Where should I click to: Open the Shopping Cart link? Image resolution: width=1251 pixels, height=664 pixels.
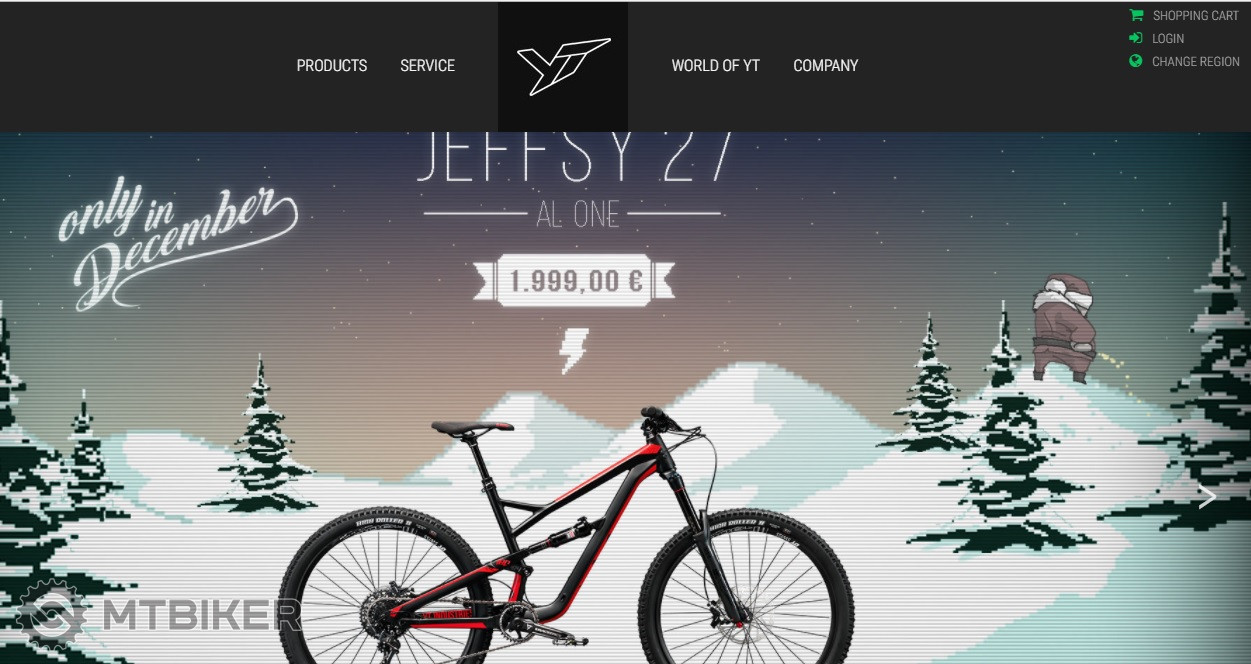tap(1195, 15)
